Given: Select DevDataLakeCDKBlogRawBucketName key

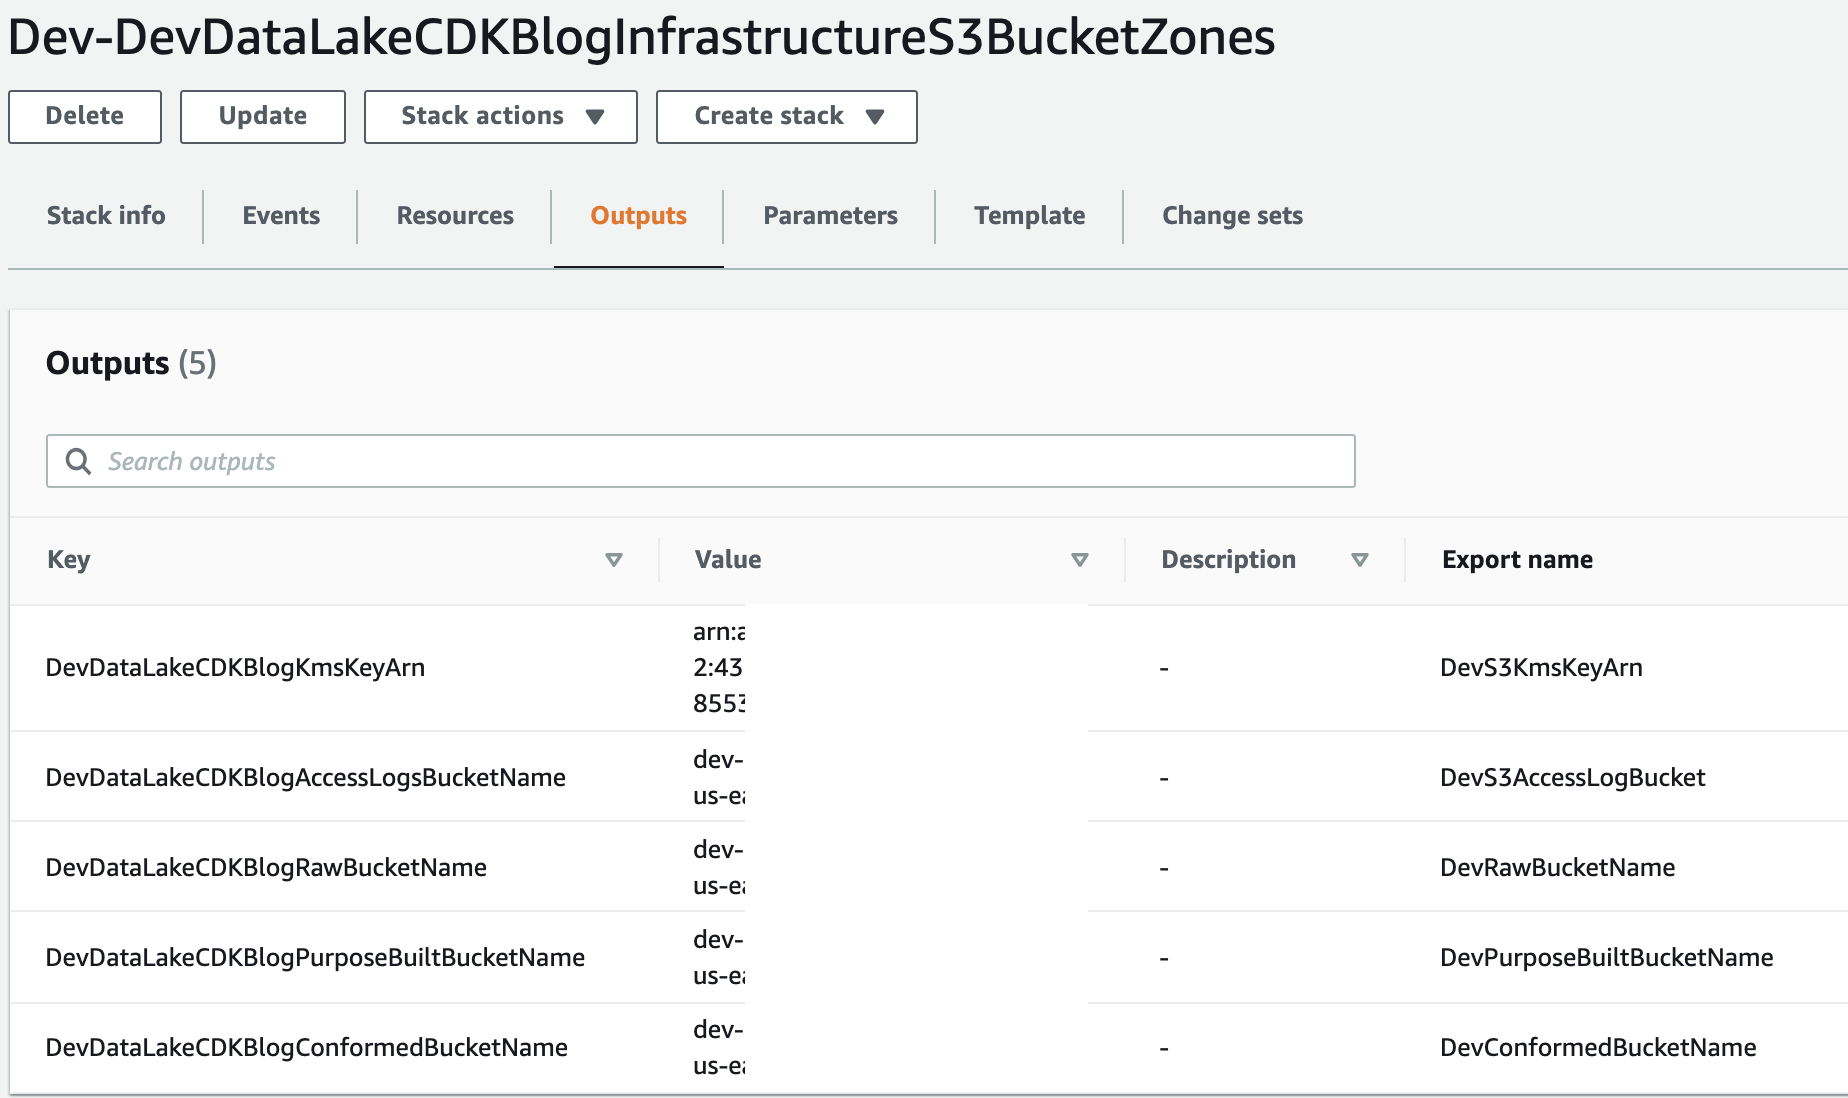Looking at the screenshot, I should click(x=266, y=868).
